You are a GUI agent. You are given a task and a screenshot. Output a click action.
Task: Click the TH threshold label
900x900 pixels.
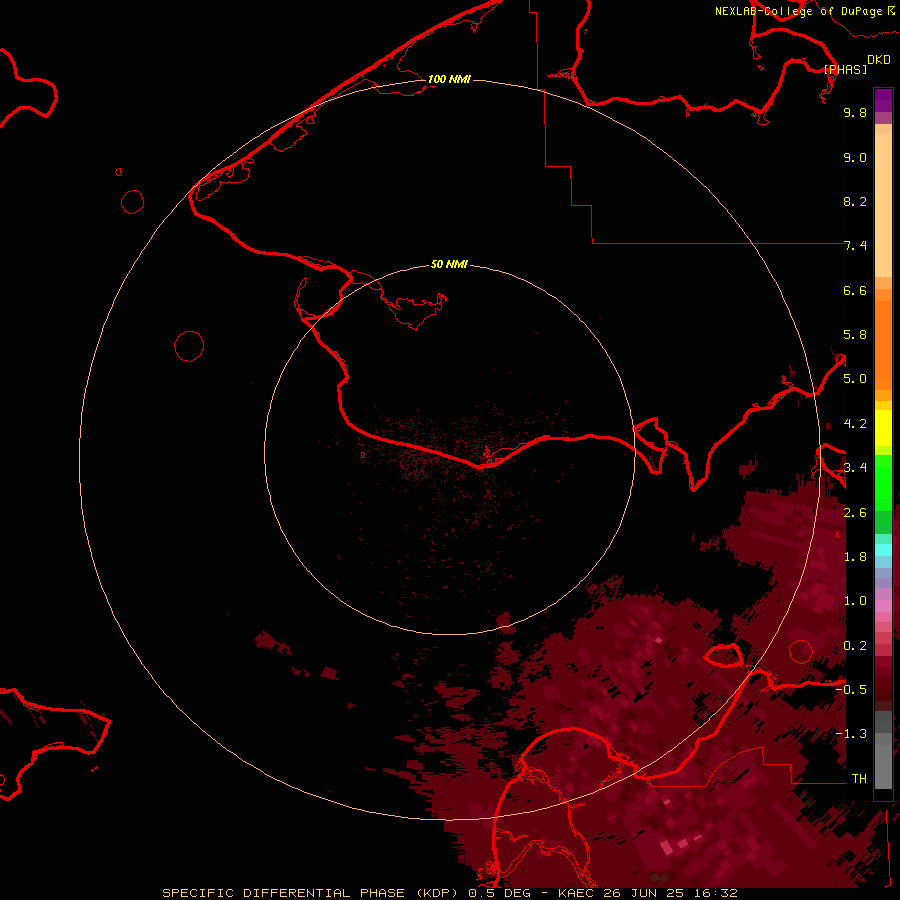(859, 779)
